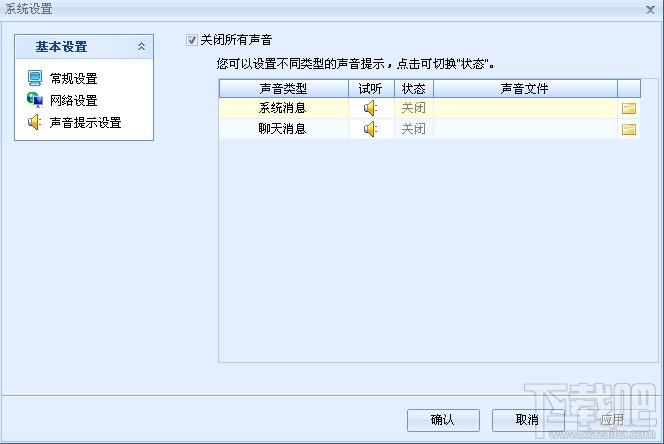Close the 系统设置 window
The height and width of the screenshot is (444, 664).
[650, 9]
